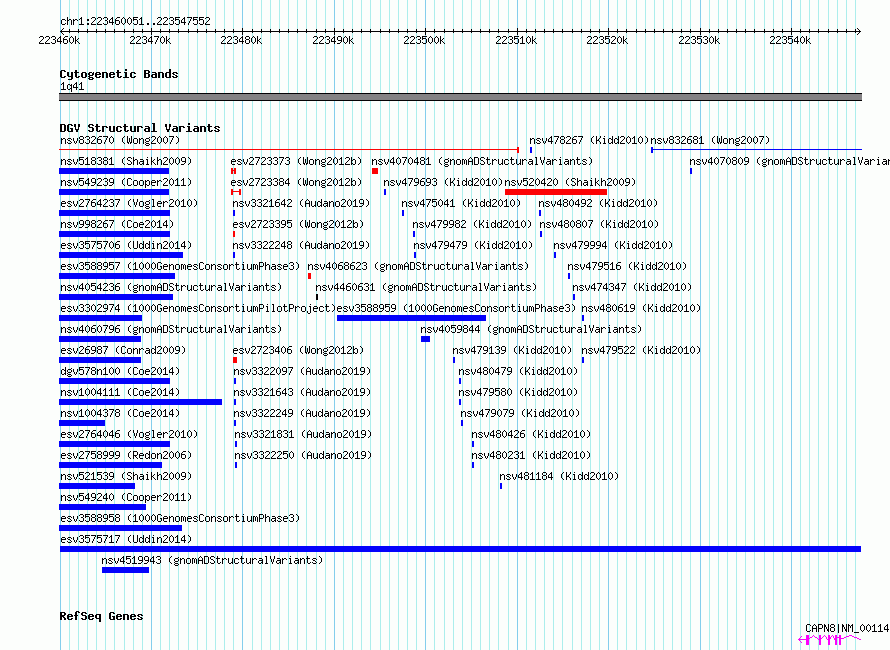Select nsv521539 (Shaikh2009) label
This screenshot has height=650, width=890.
click(126, 476)
